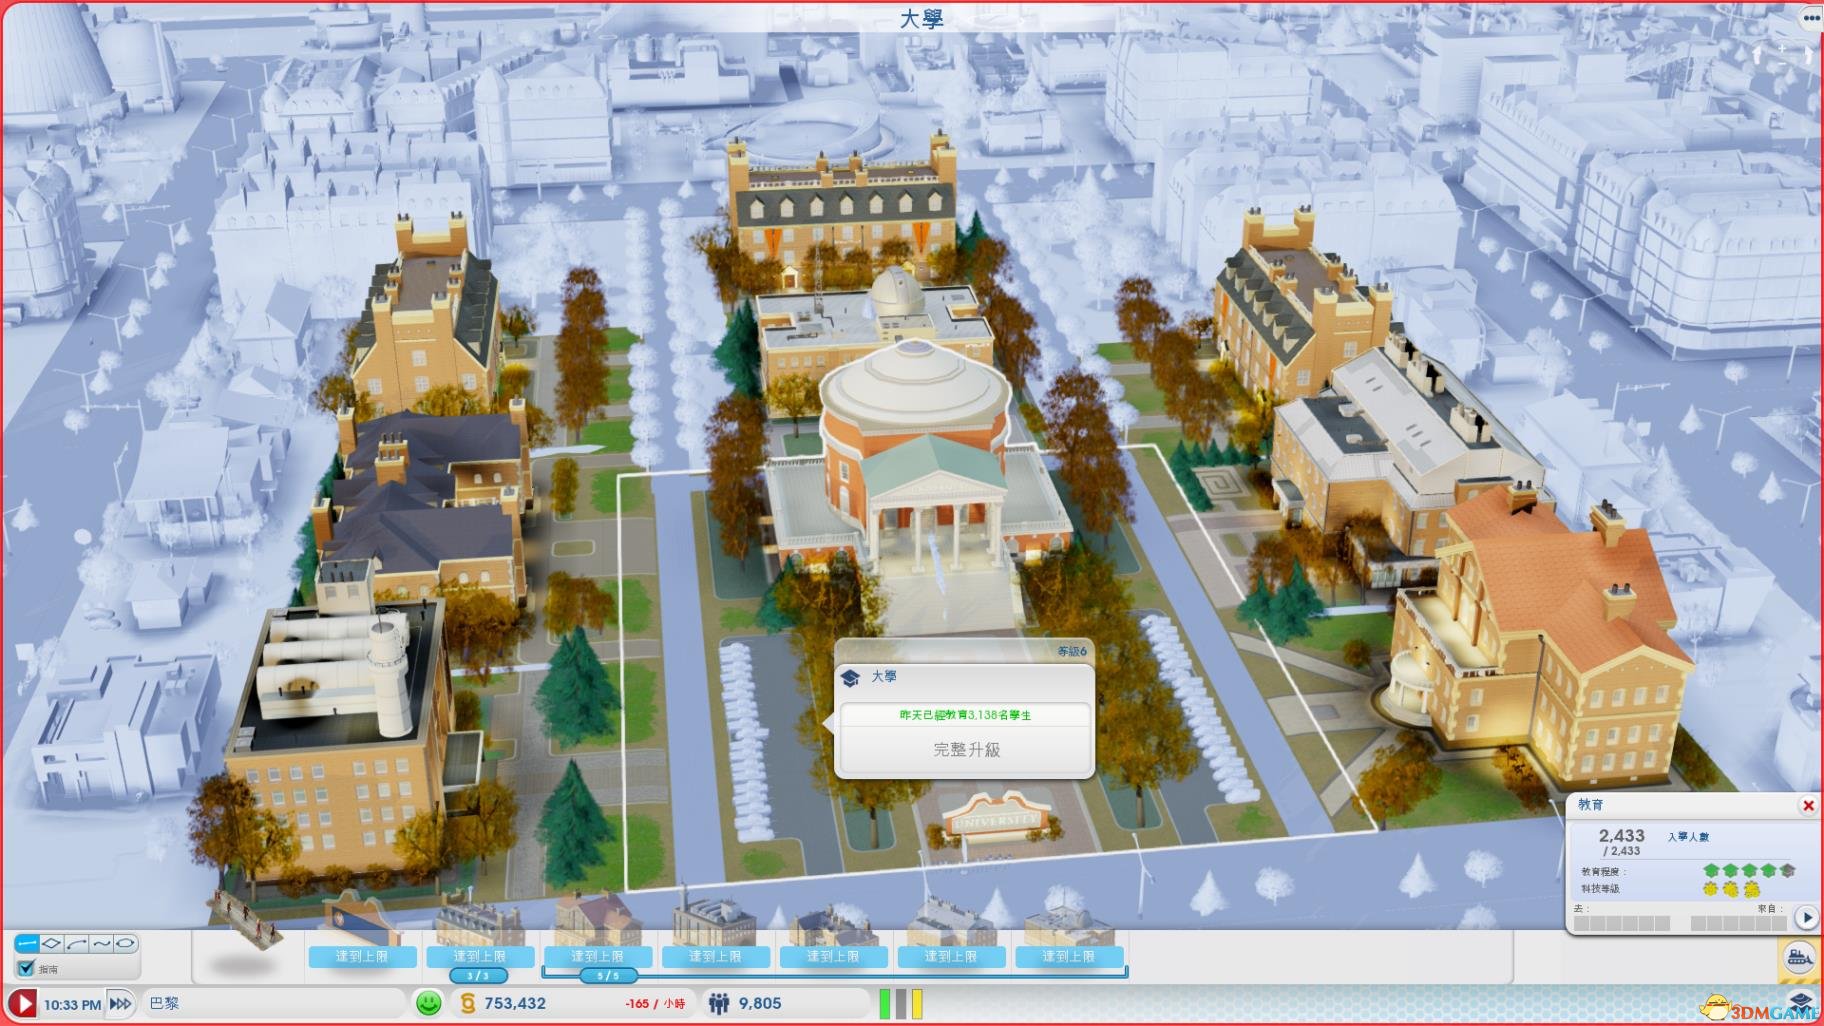Click the first 達到上限 button under the sign module
Image resolution: width=1824 pixels, height=1026 pixels.
[x=362, y=956]
